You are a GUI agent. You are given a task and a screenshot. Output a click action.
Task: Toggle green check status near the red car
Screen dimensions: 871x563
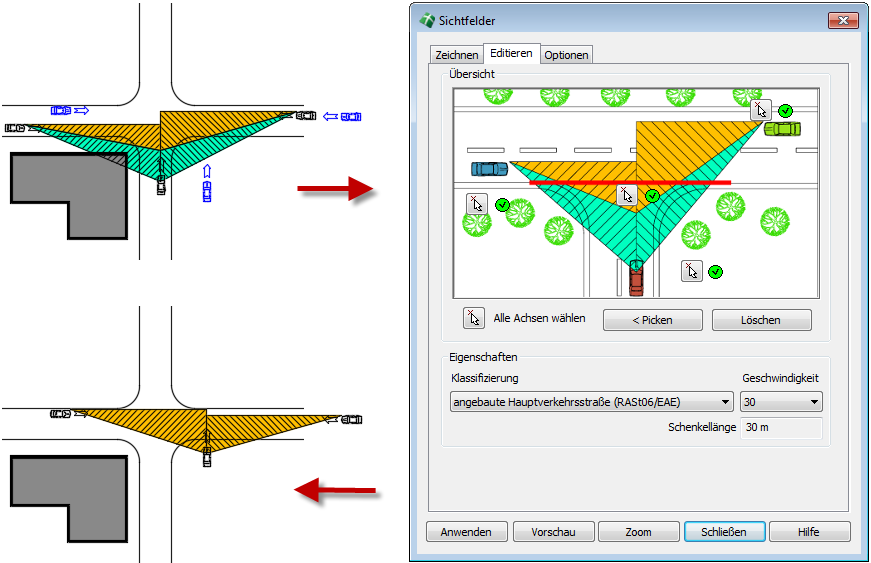(716, 271)
